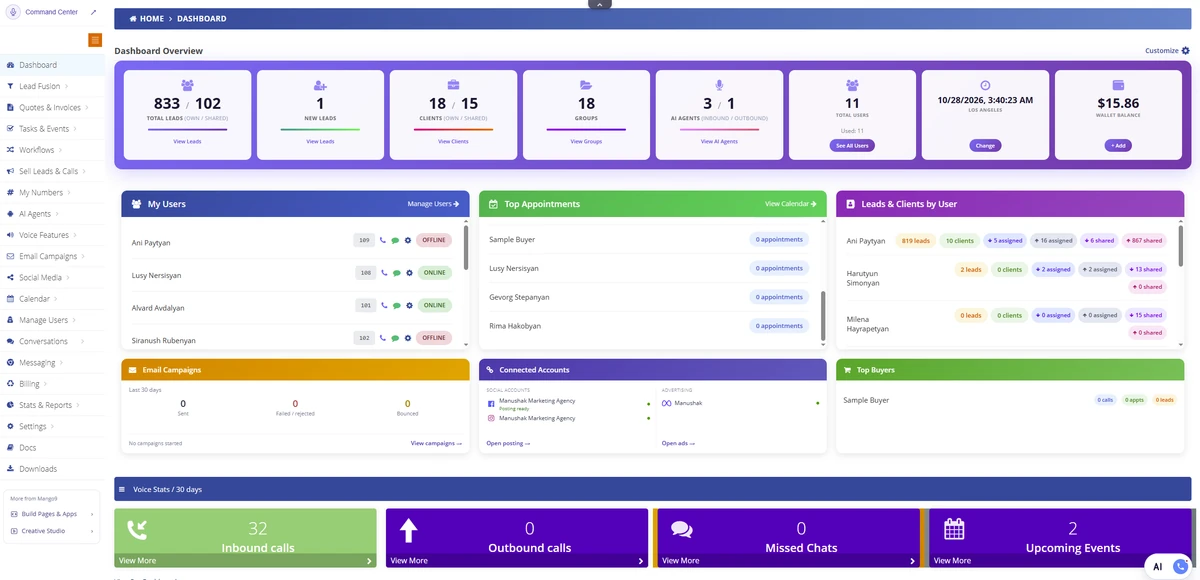
Task: Click the Change timezone button
Action: click(985, 146)
